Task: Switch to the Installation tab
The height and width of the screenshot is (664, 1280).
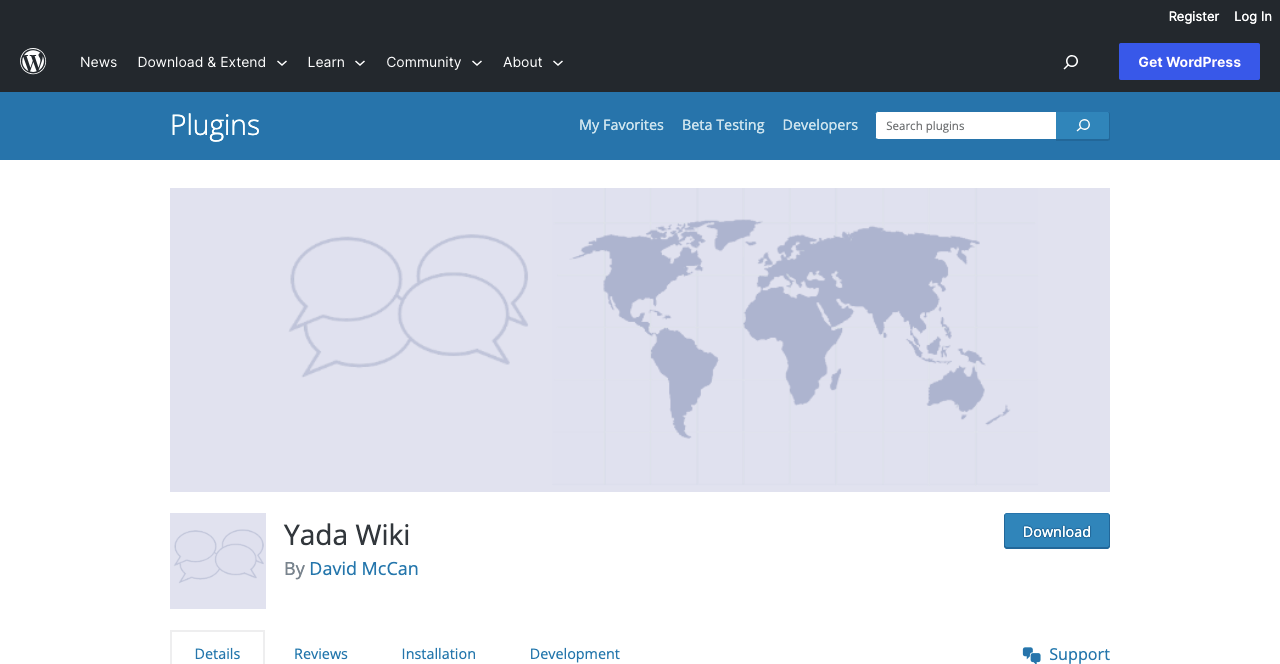Action: [x=439, y=653]
